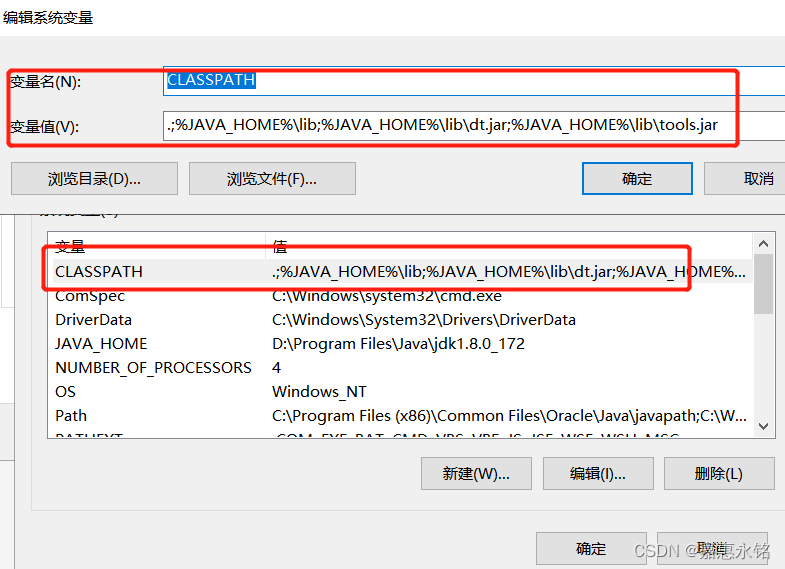The width and height of the screenshot is (785, 569).
Task: Click the value C:\Windows\system32\cmd.exe
Action: 386,296
